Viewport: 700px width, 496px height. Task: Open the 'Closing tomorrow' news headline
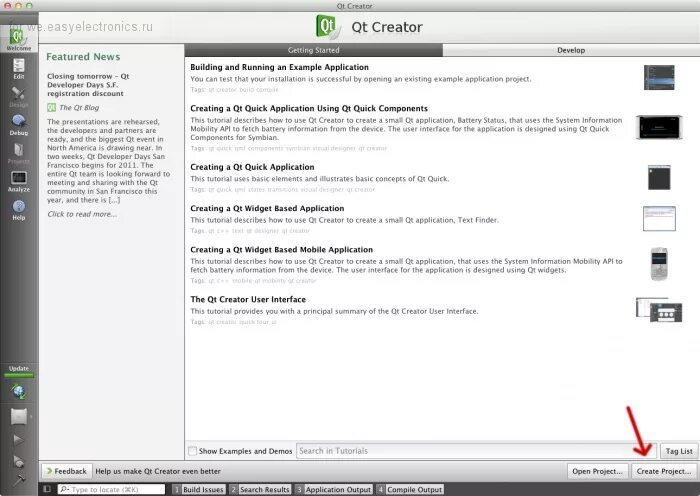click(88, 85)
